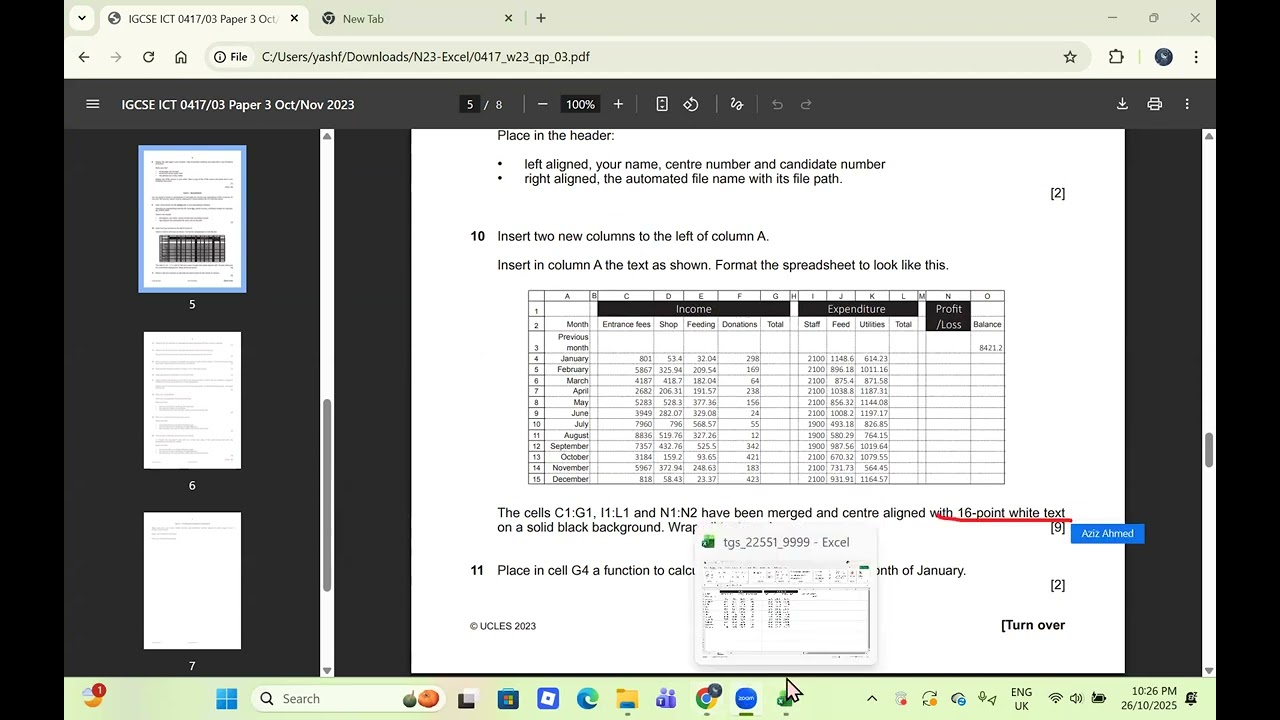Switch to Chrome in the taskbar
The width and height of the screenshot is (1280, 720).
click(706, 698)
